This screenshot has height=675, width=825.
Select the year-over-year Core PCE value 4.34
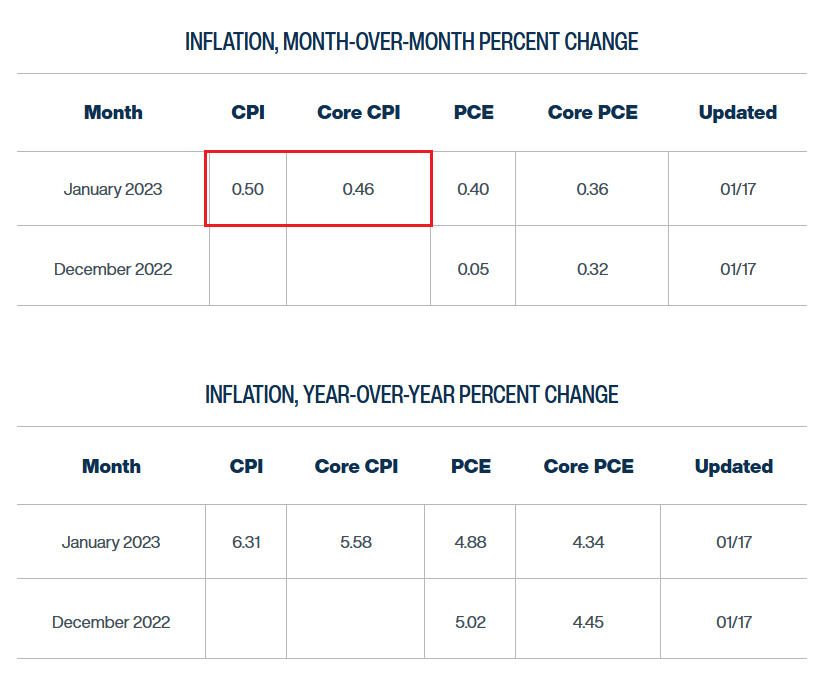tap(588, 542)
